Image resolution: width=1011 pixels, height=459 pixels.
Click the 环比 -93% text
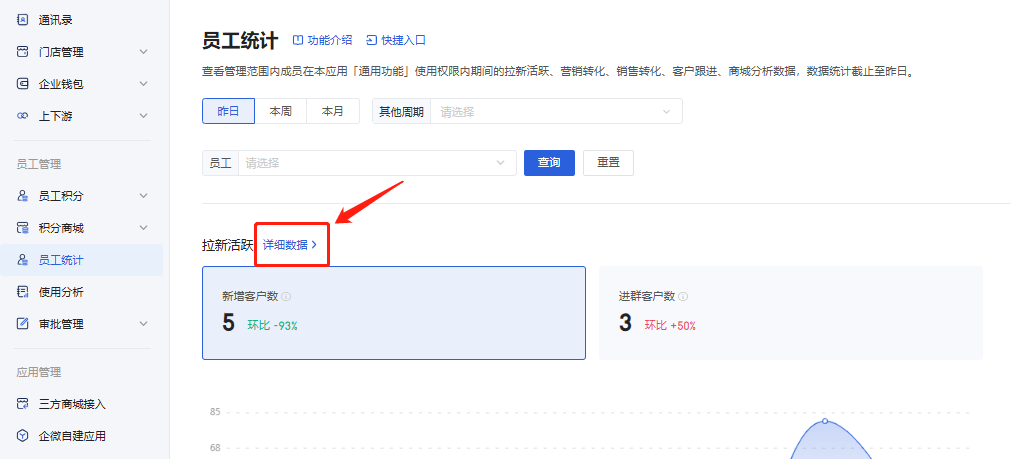(273, 326)
